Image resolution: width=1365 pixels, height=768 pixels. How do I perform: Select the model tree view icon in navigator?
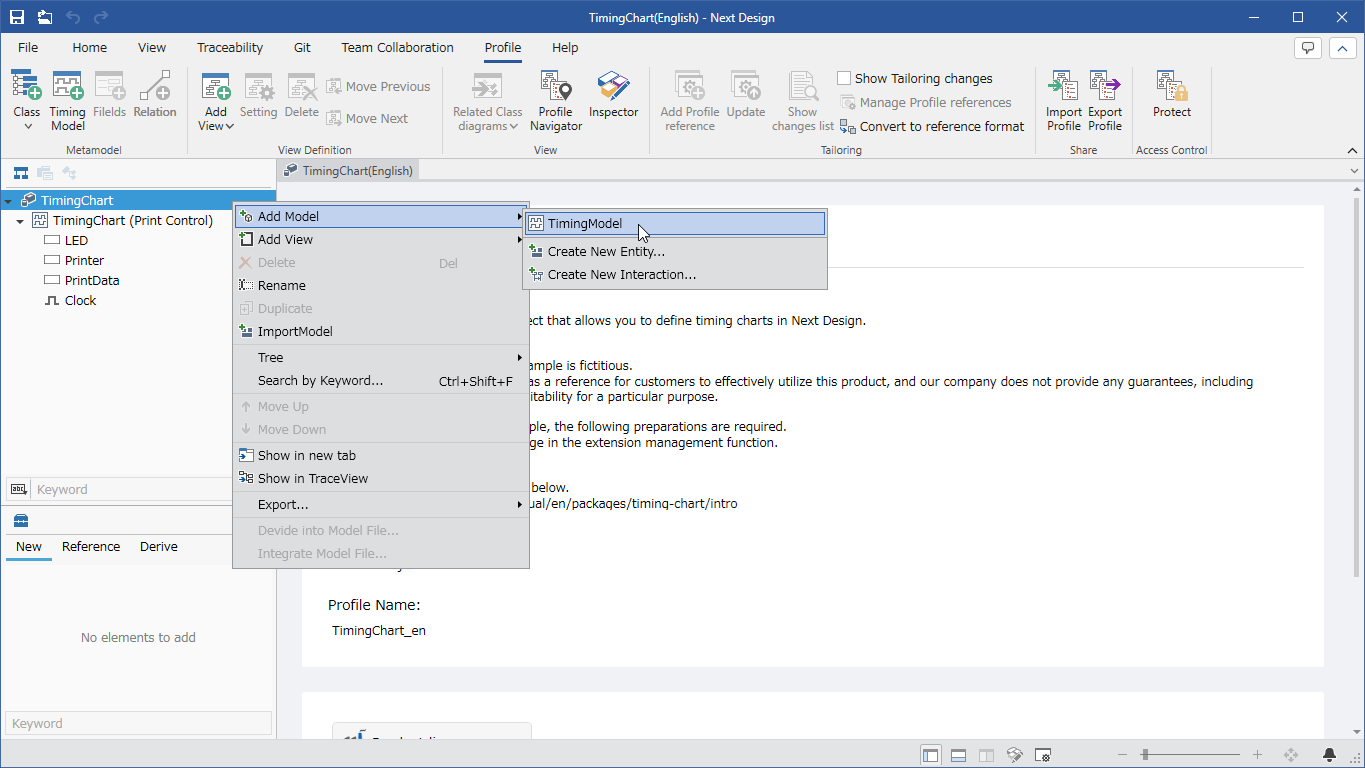(20, 173)
